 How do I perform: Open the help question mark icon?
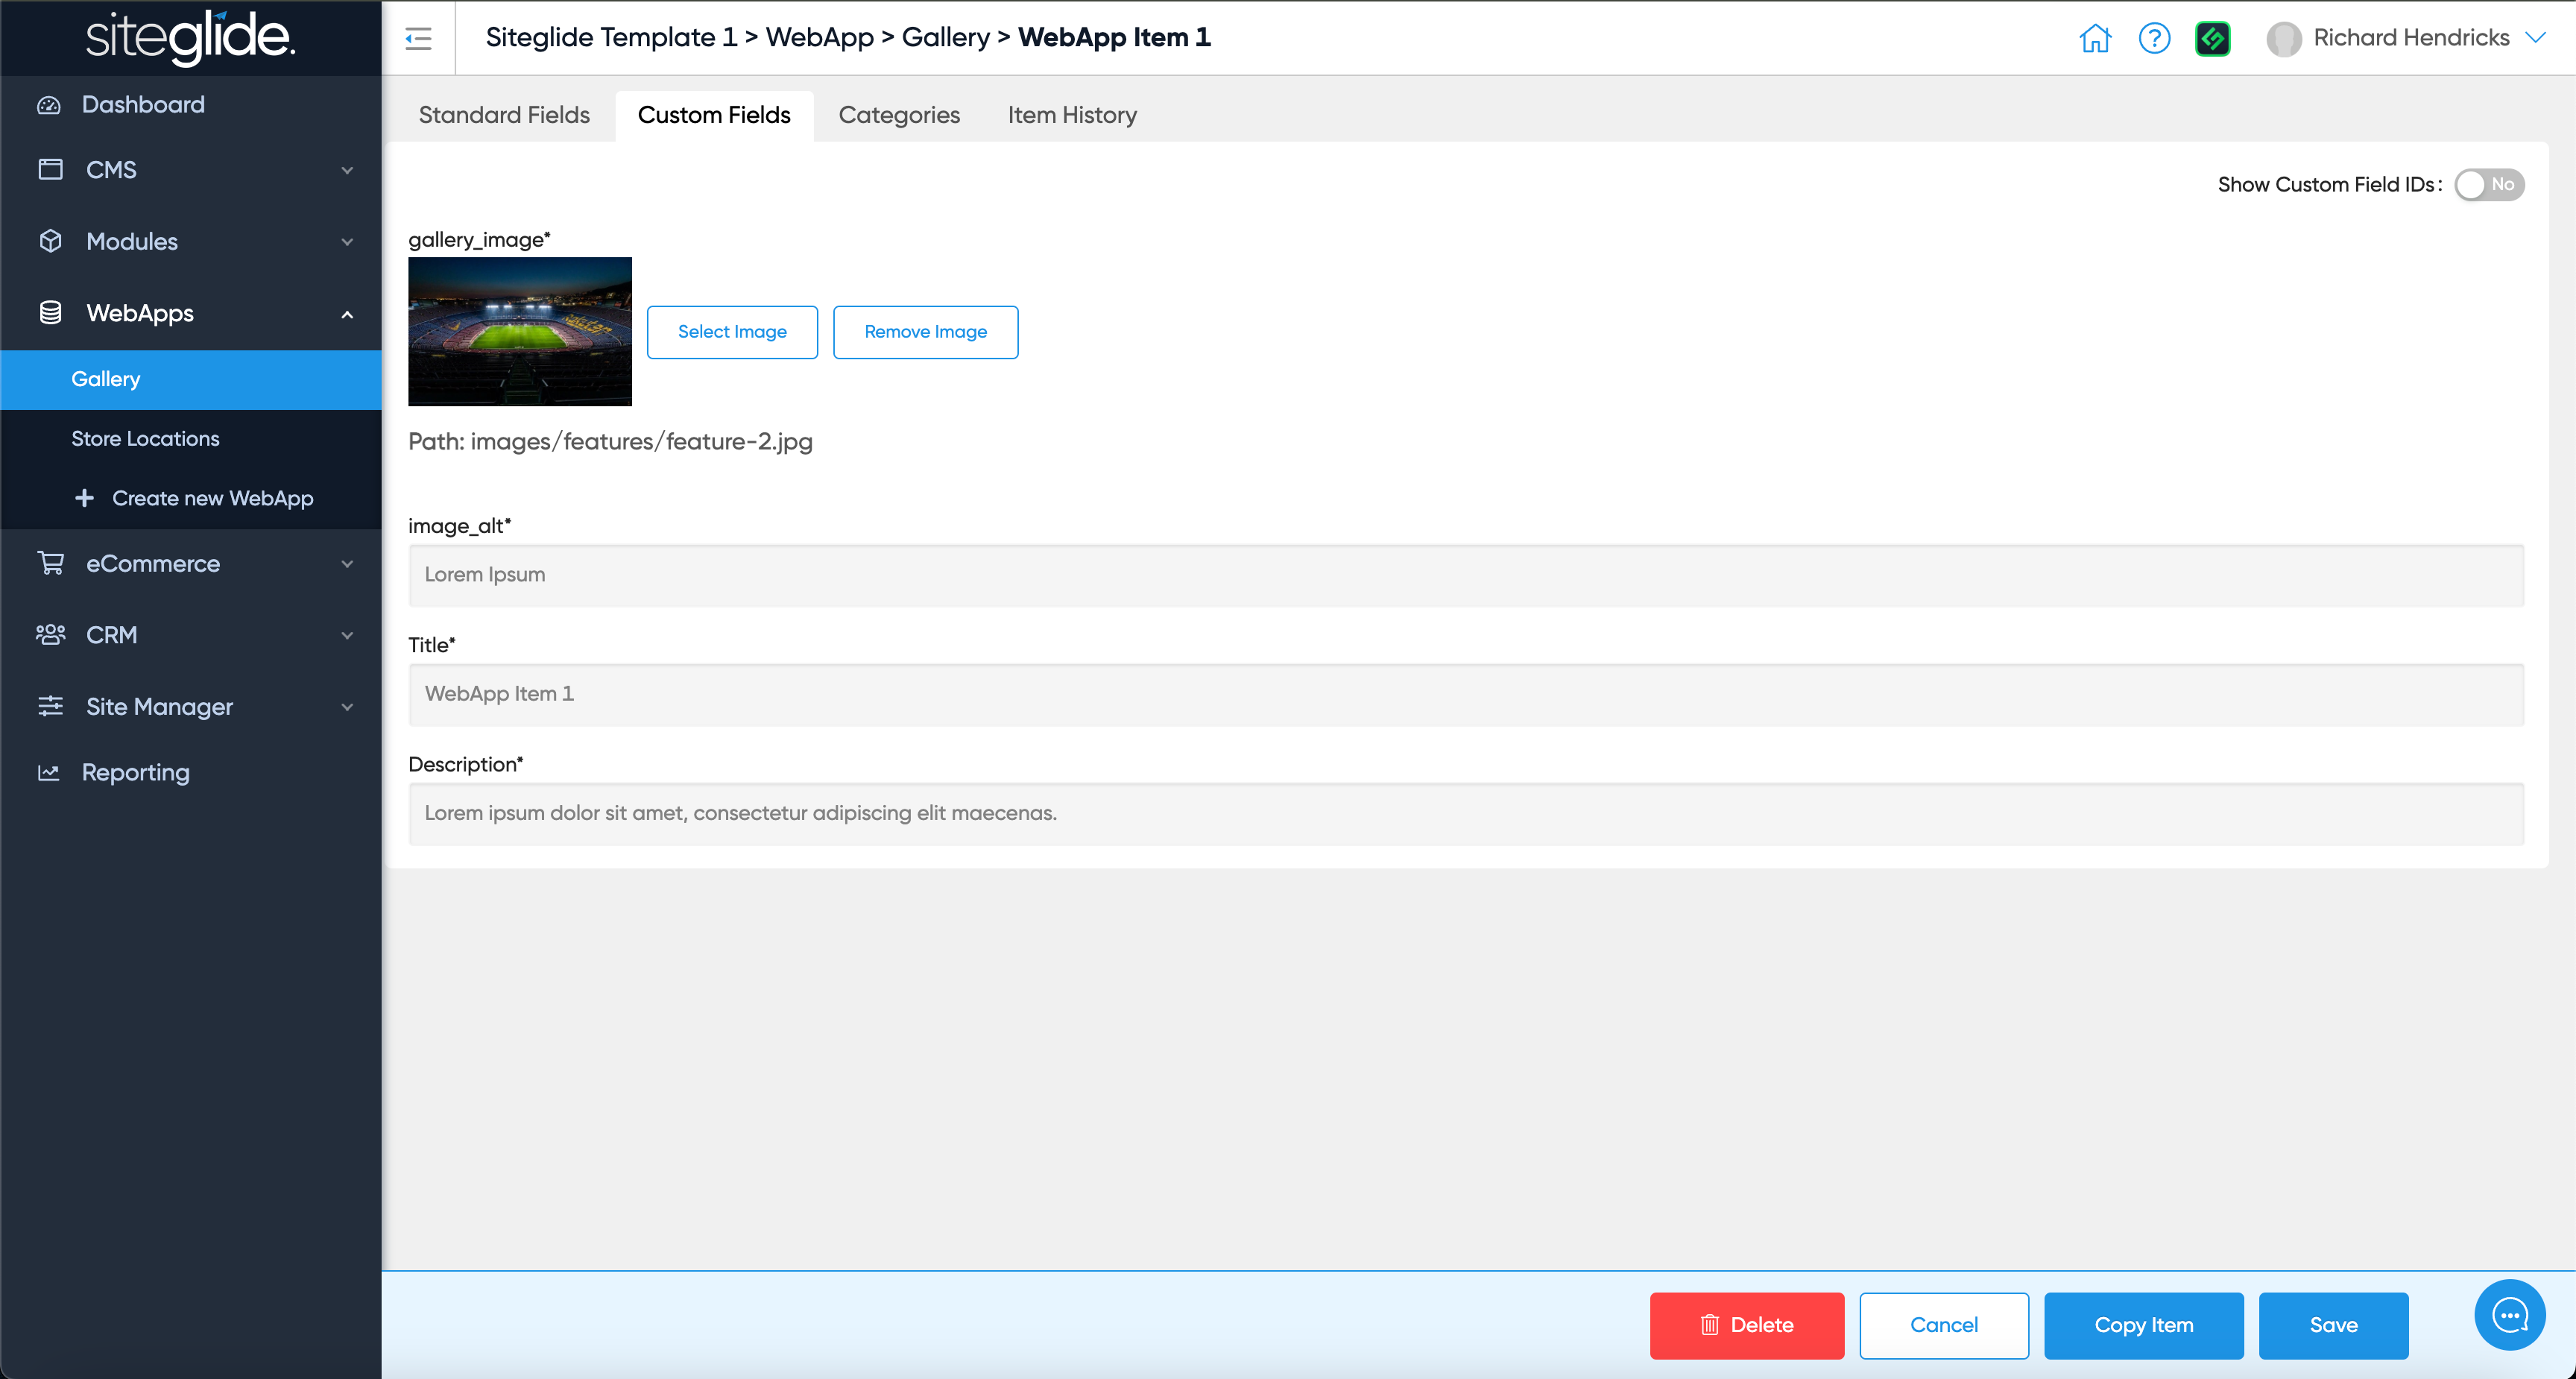(2154, 38)
